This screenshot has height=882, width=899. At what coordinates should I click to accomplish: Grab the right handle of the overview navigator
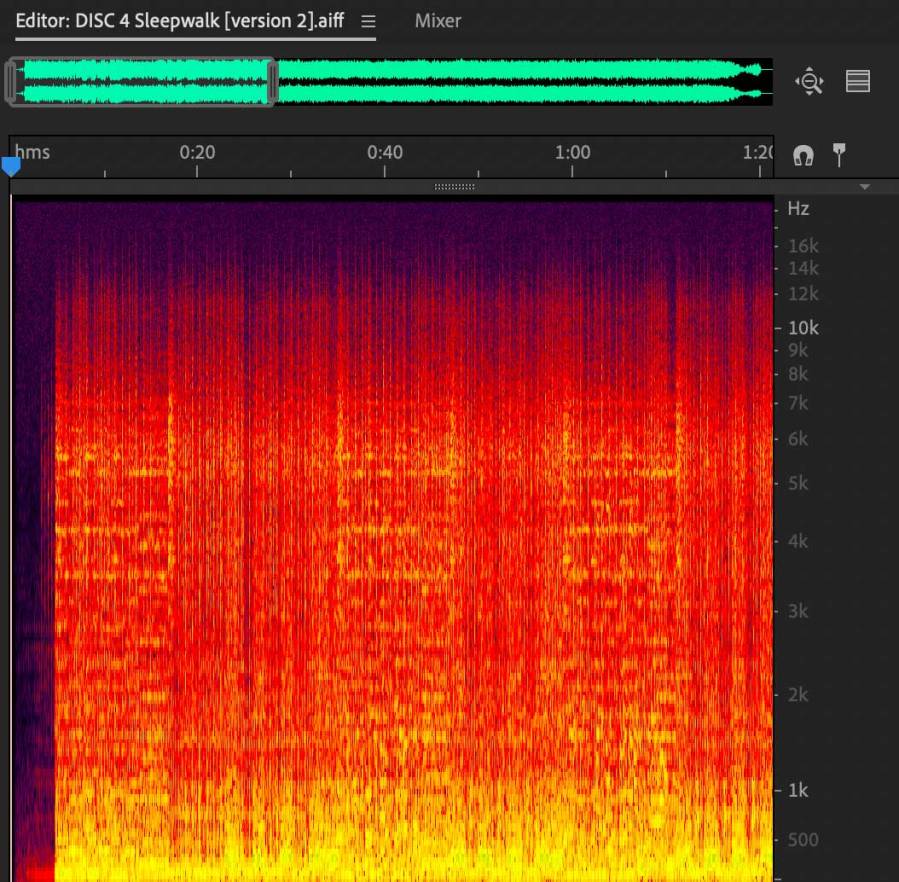pos(272,82)
